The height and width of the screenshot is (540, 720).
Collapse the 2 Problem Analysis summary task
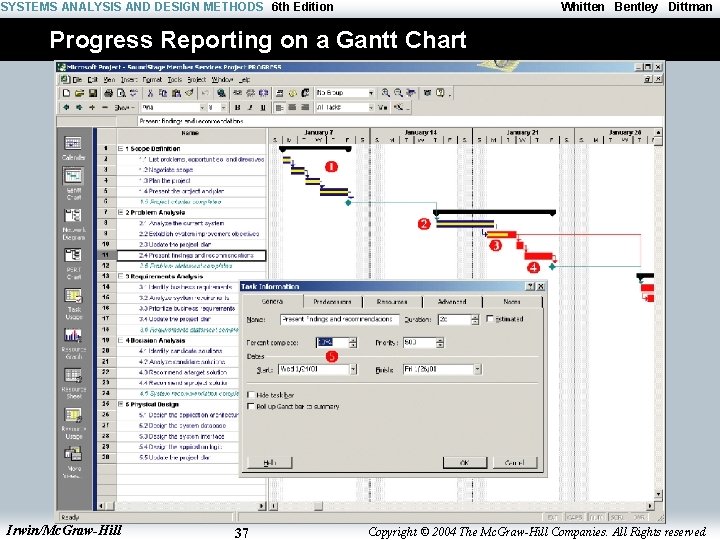point(121,213)
